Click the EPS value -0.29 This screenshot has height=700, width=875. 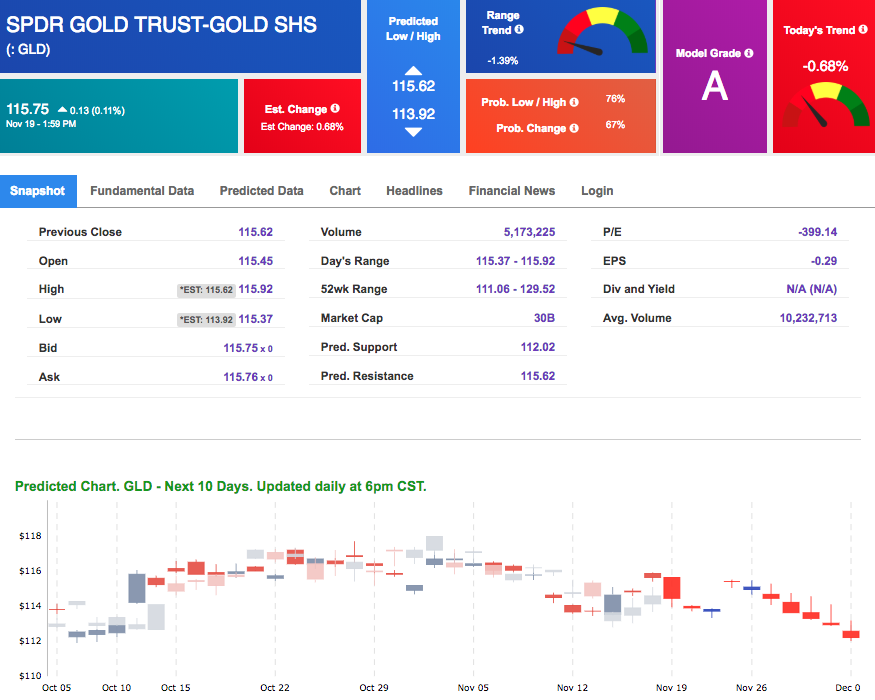[824, 261]
